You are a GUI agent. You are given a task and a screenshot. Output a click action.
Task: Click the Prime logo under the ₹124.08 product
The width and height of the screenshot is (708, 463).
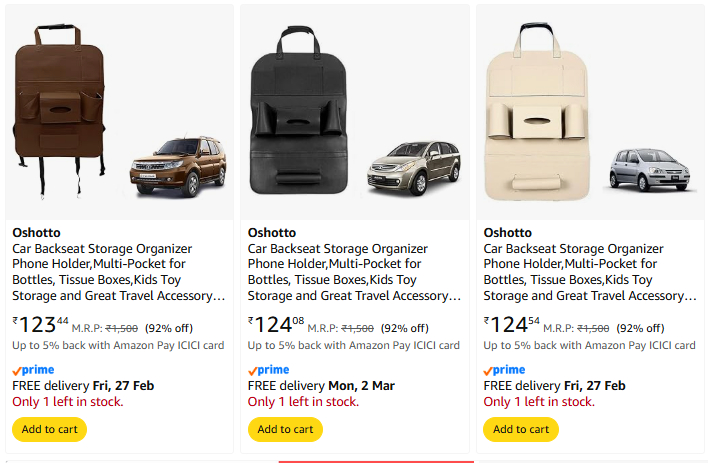pos(269,370)
